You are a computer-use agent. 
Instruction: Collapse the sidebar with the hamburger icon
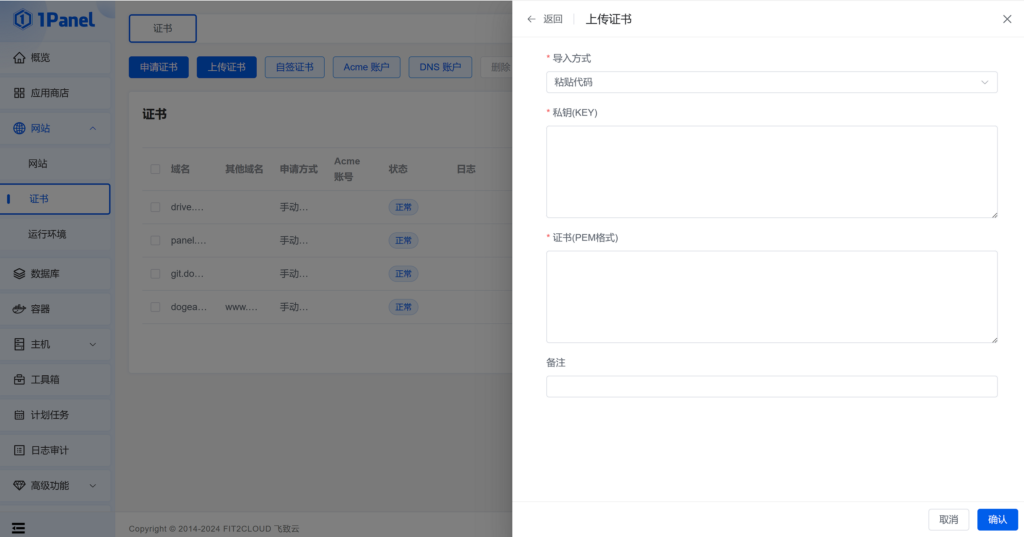tap(18, 528)
